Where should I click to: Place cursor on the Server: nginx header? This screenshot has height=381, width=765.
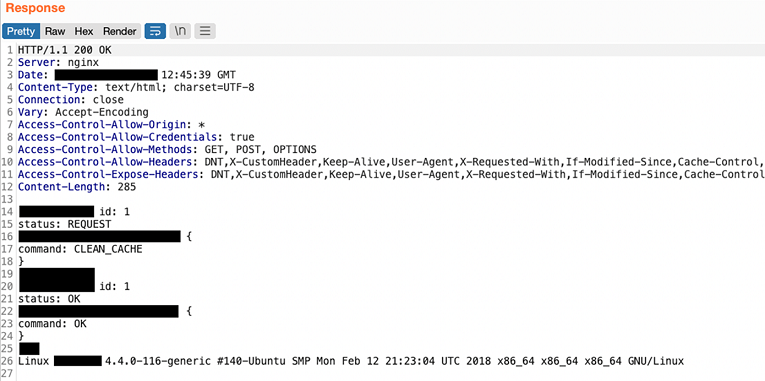click(x=59, y=62)
